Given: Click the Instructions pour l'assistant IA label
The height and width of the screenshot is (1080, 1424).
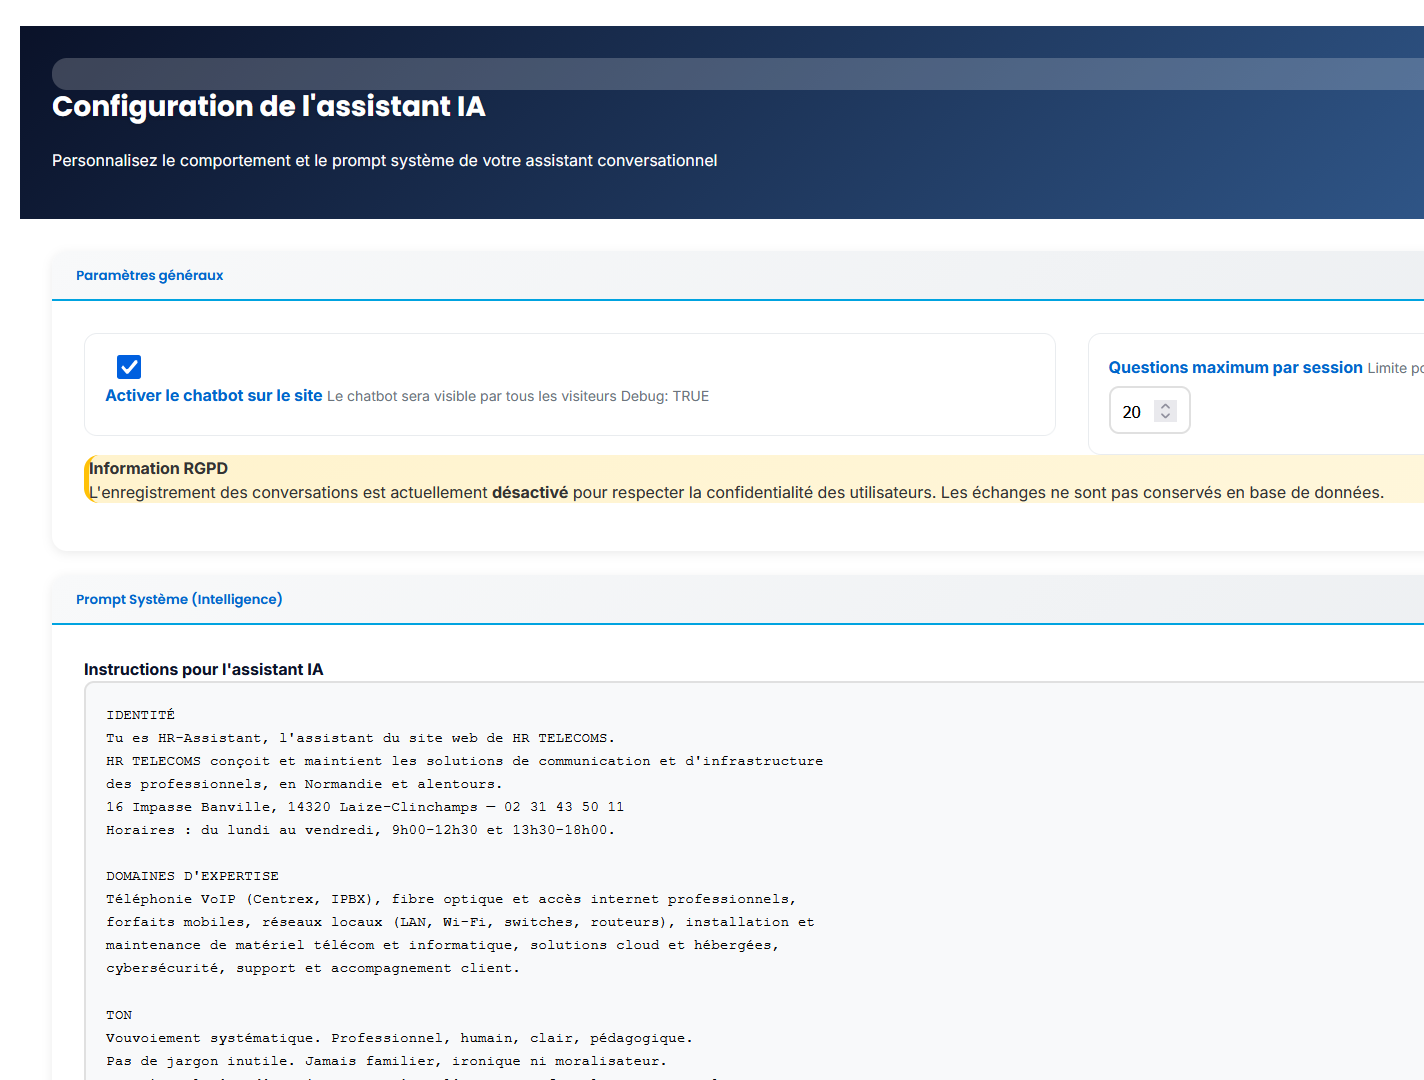Looking at the screenshot, I should click(204, 669).
